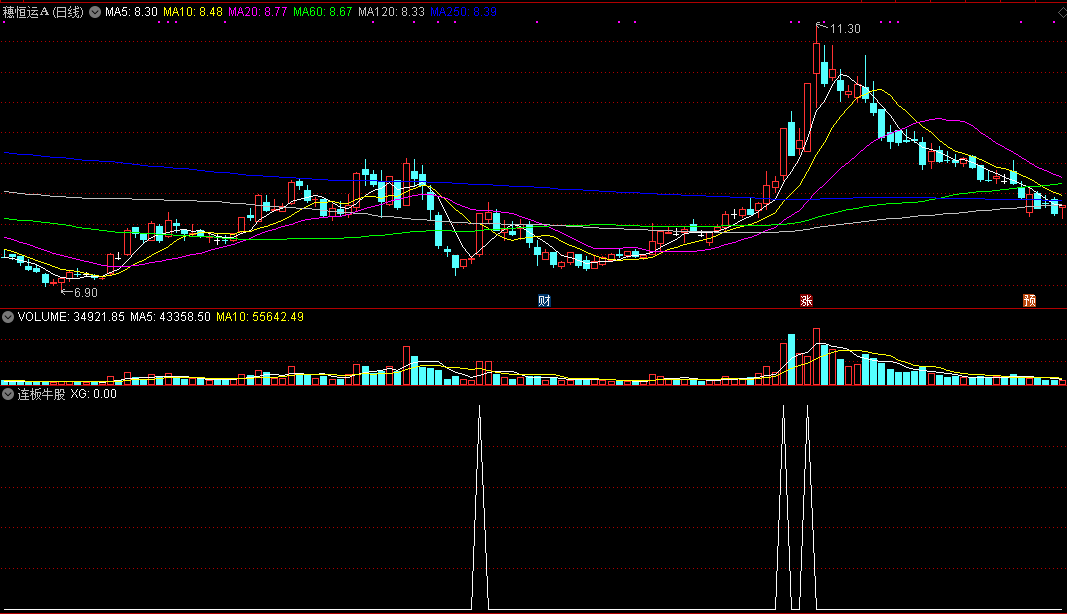Image resolution: width=1067 pixels, height=614 pixels.
Task: Click the 11.30 high price label
Action: [845, 29]
